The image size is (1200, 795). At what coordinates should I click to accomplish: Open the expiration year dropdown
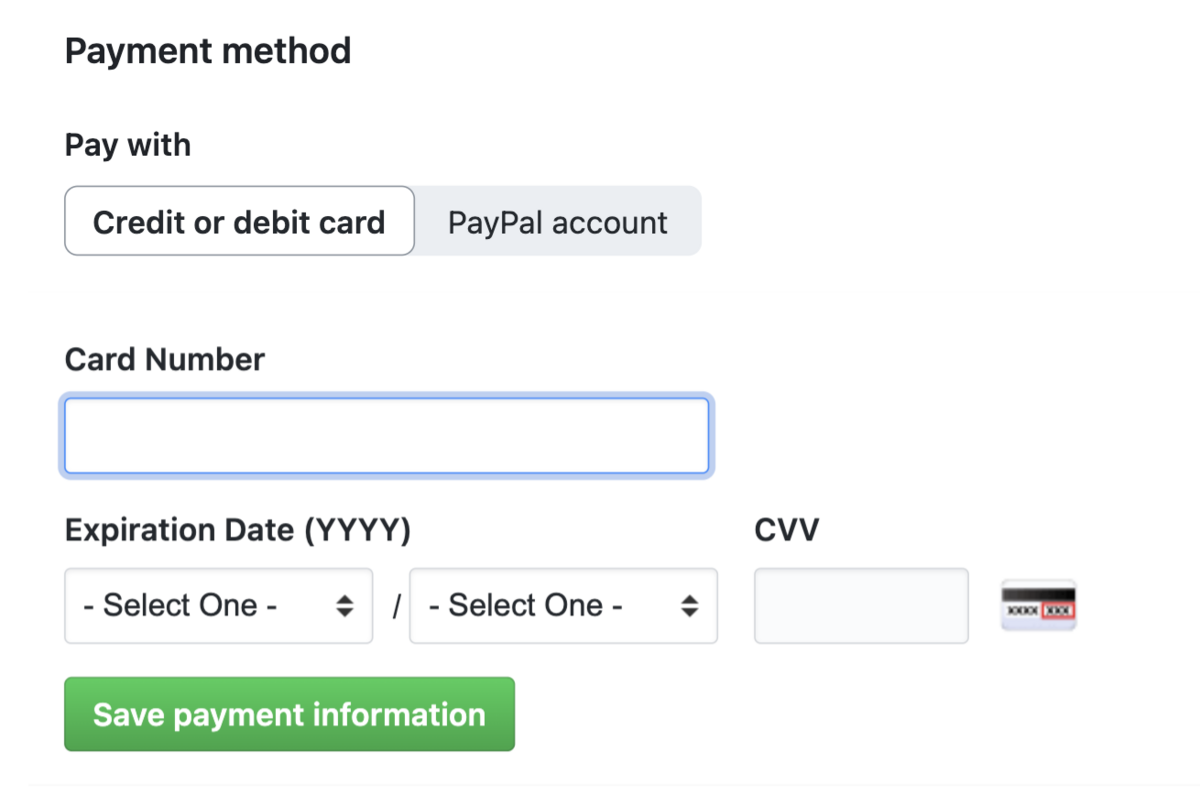pos(563,605)
